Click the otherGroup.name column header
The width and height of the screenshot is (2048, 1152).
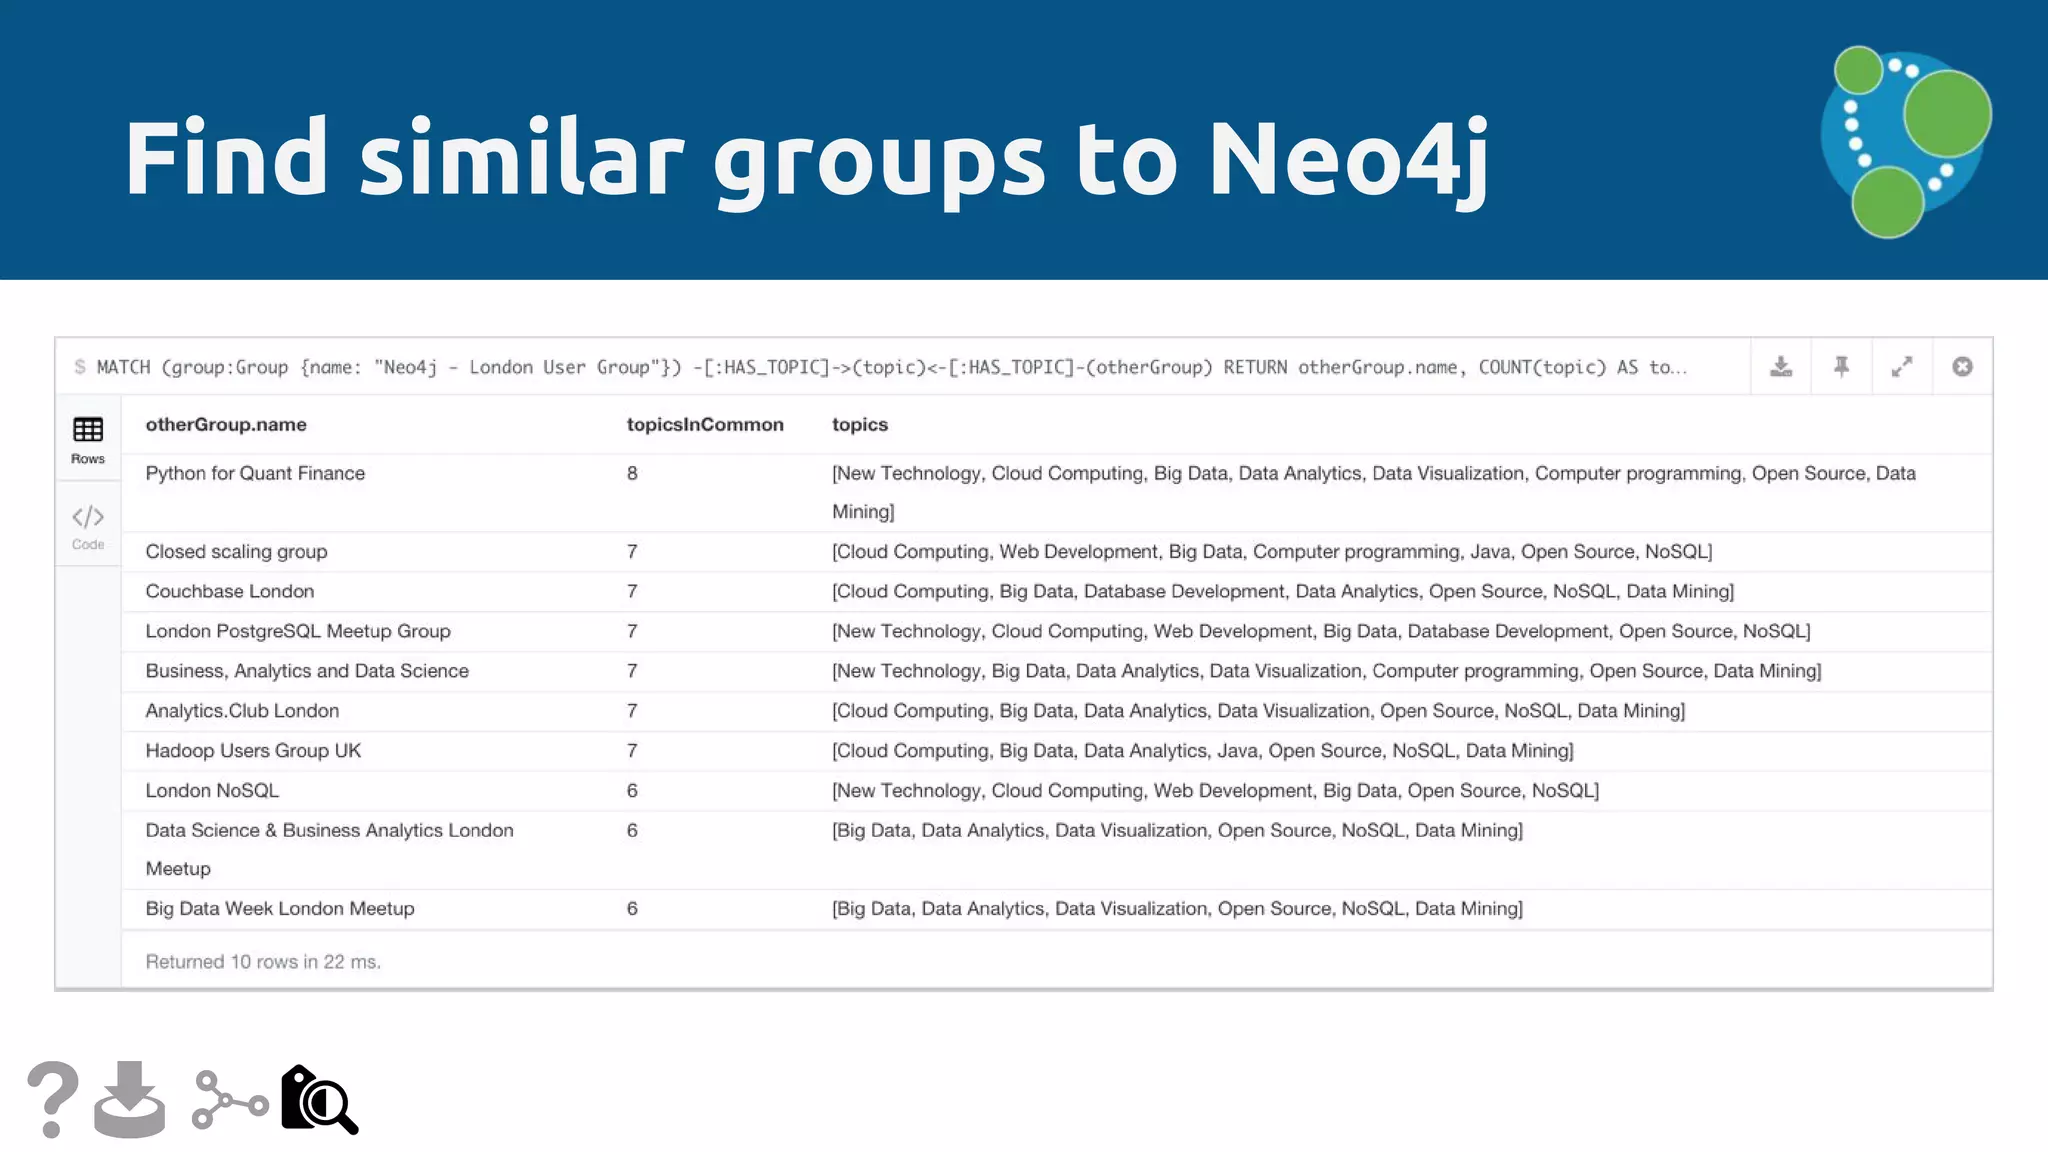226,424
